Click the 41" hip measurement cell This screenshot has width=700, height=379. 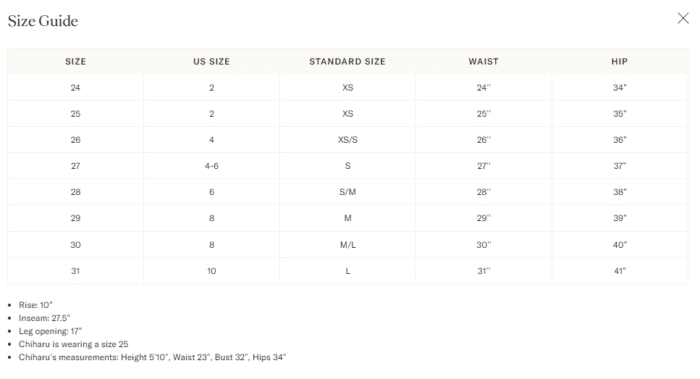pos(619,271)
